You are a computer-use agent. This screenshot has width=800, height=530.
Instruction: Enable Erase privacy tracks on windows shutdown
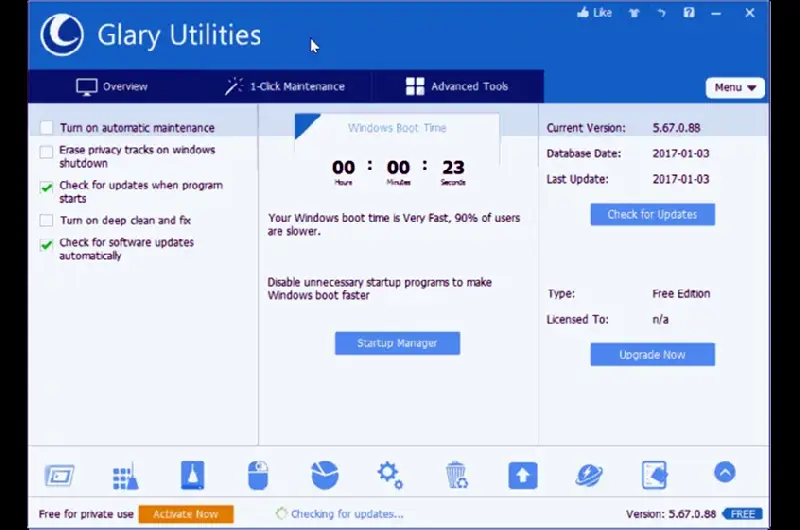pos(46,152)
